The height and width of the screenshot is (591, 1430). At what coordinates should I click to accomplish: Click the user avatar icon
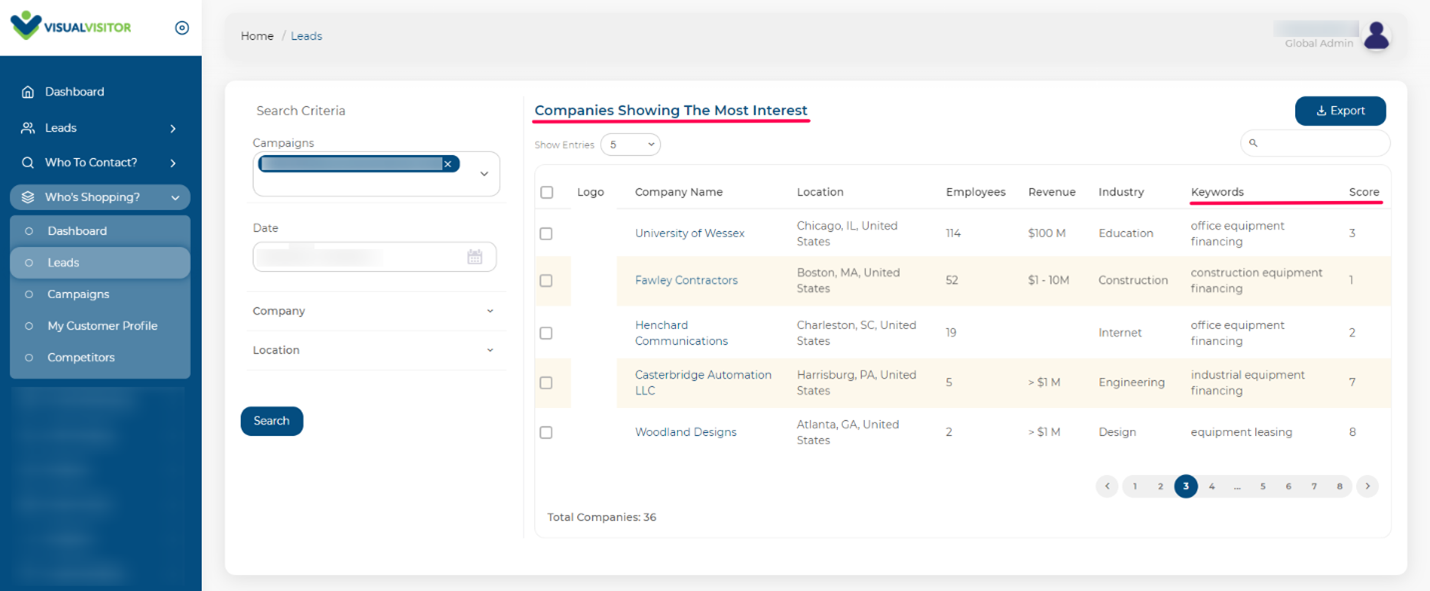(x=1377, y=35)
